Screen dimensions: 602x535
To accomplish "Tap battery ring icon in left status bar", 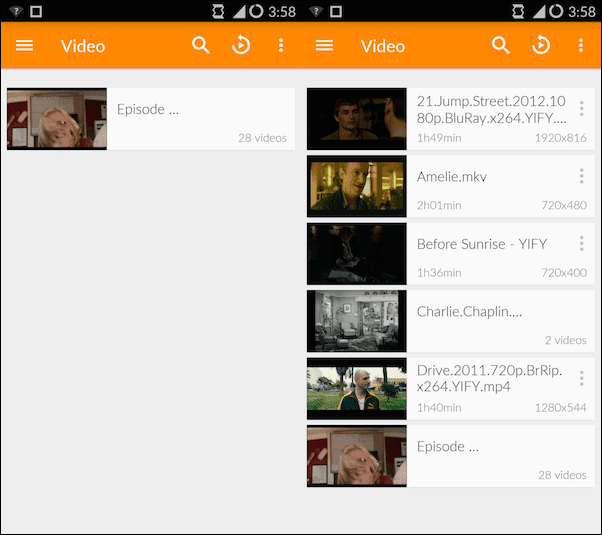I will [256, 12].
